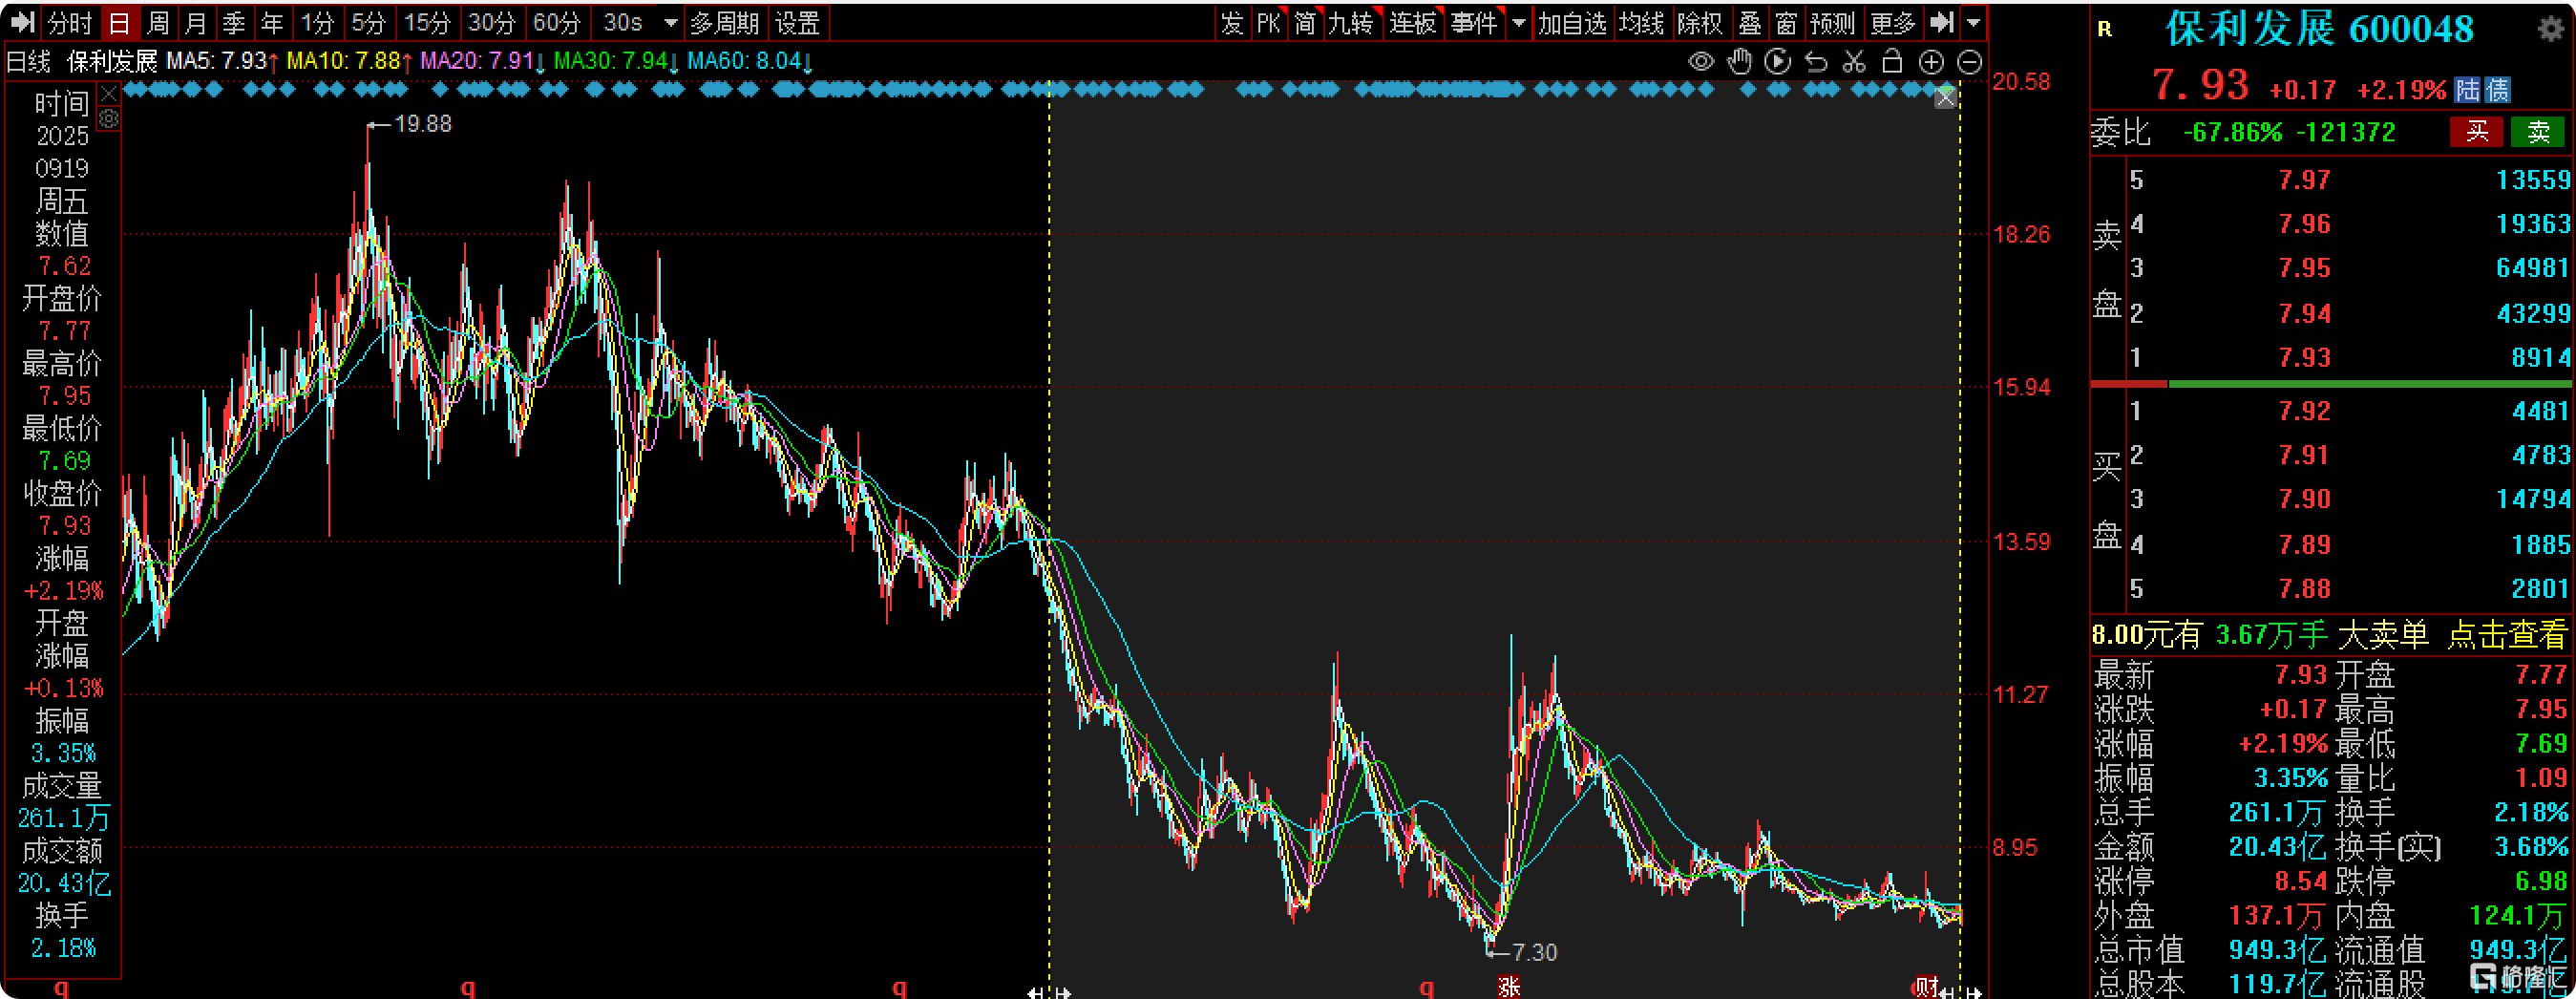The image size is (2576, 999).
Task: Click the PK comparison toolbar button
Action: 1269,23
